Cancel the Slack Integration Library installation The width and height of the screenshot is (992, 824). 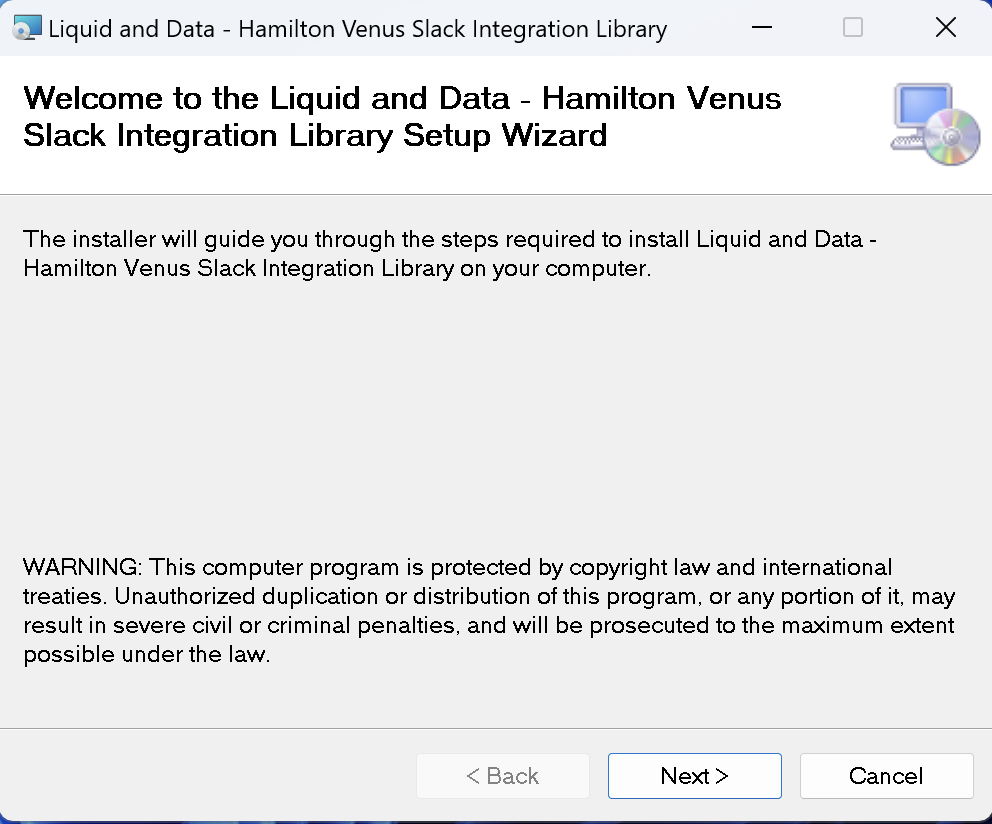pos(886,776)
